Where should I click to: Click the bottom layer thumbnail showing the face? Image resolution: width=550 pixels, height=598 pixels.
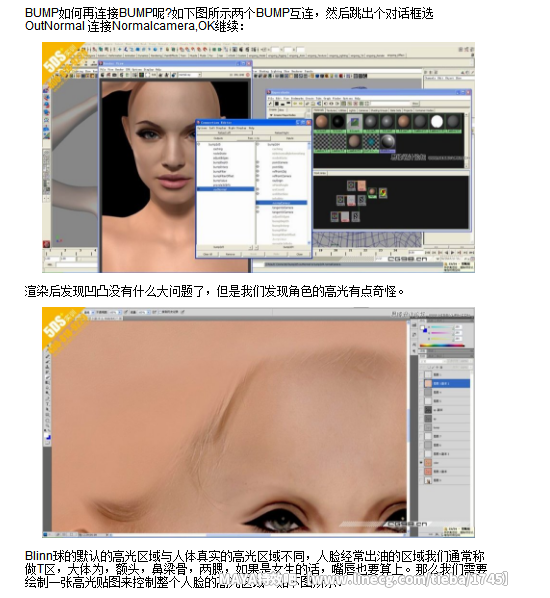click(x=428, y=480)
